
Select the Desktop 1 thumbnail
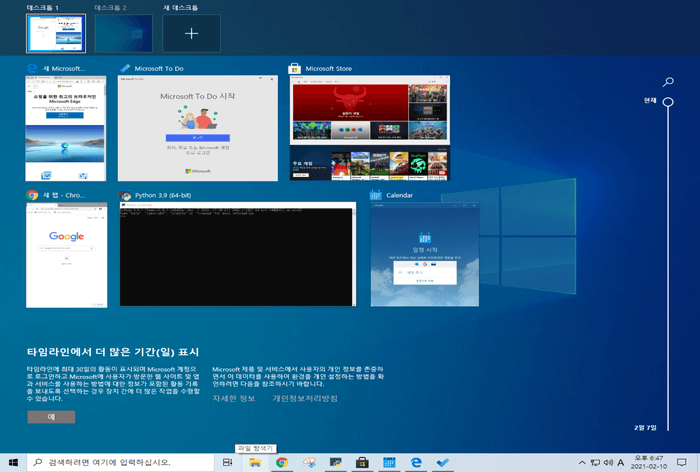pos(56,33)
